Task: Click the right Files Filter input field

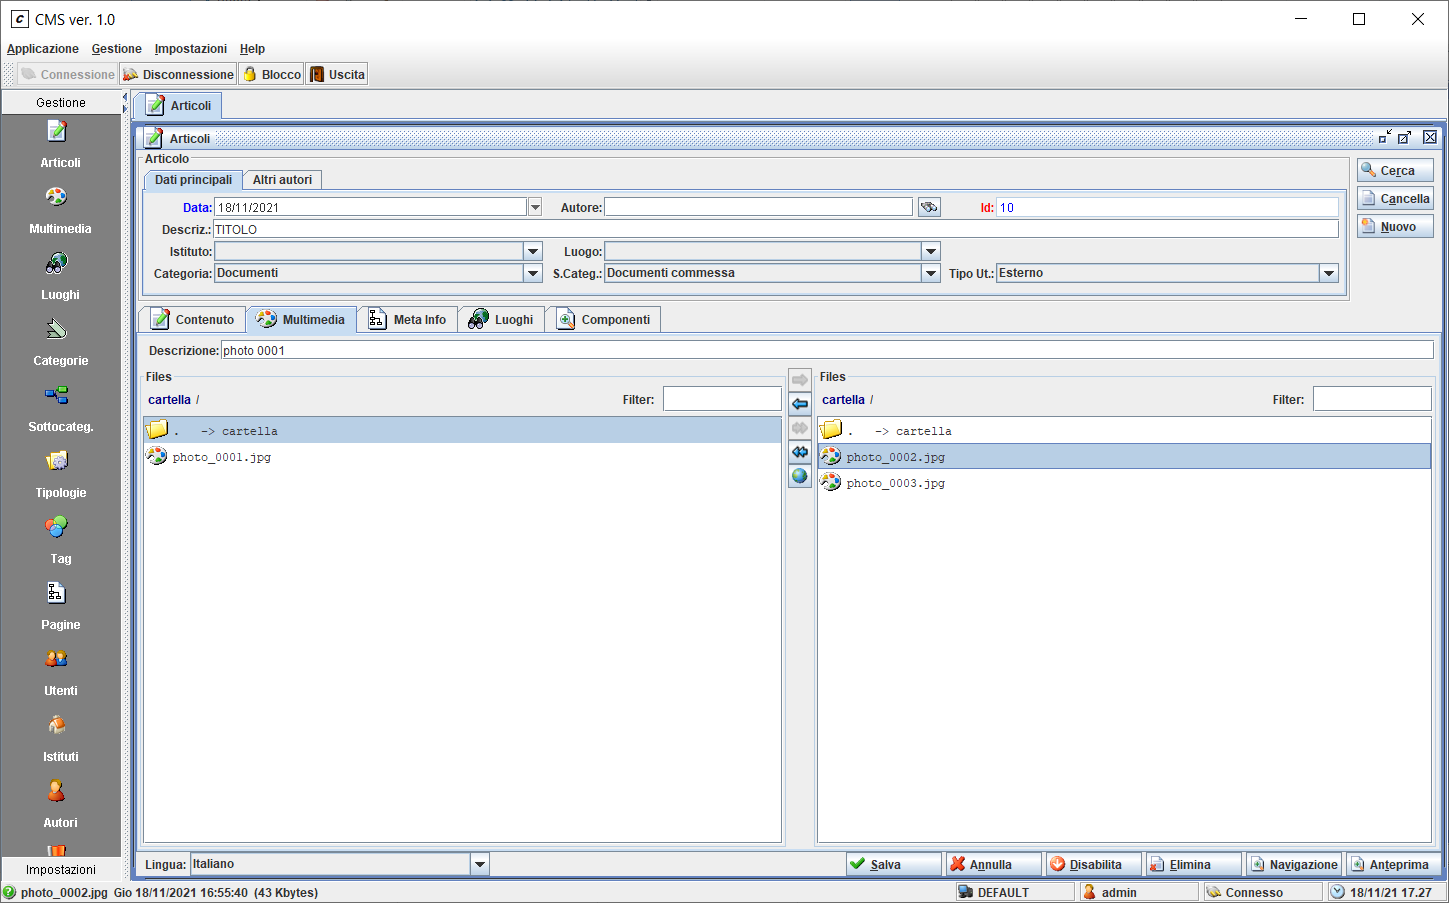Action: 1372,399
